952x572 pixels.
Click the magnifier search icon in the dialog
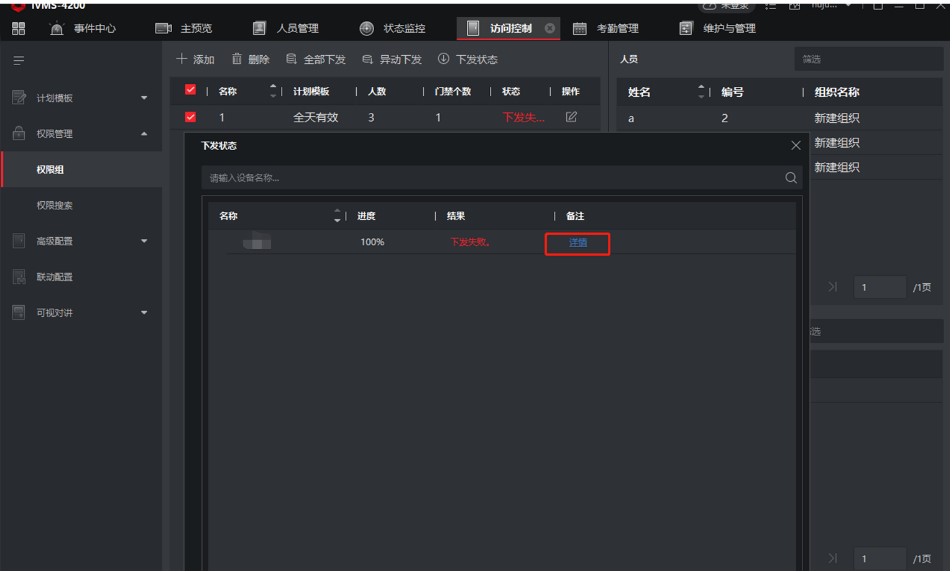790,178
